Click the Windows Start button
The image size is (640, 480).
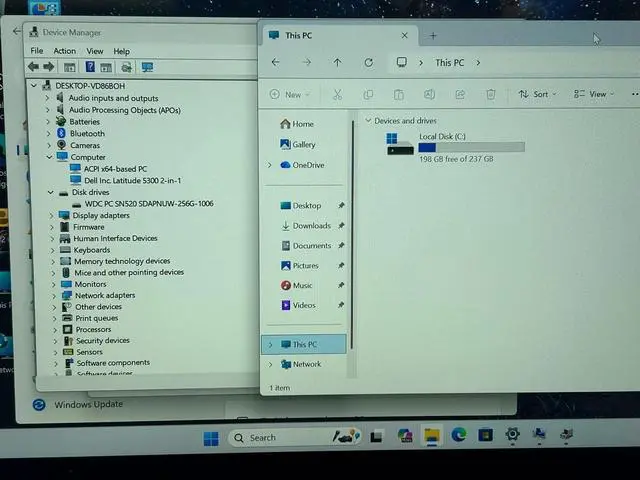(x=211, y=438)
